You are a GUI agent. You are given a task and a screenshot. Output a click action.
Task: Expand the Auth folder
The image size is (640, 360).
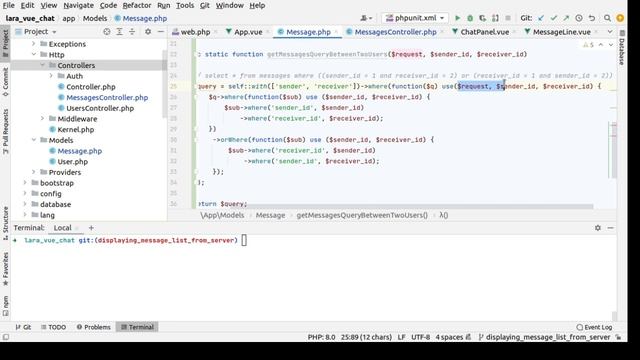tap(51, 76)
